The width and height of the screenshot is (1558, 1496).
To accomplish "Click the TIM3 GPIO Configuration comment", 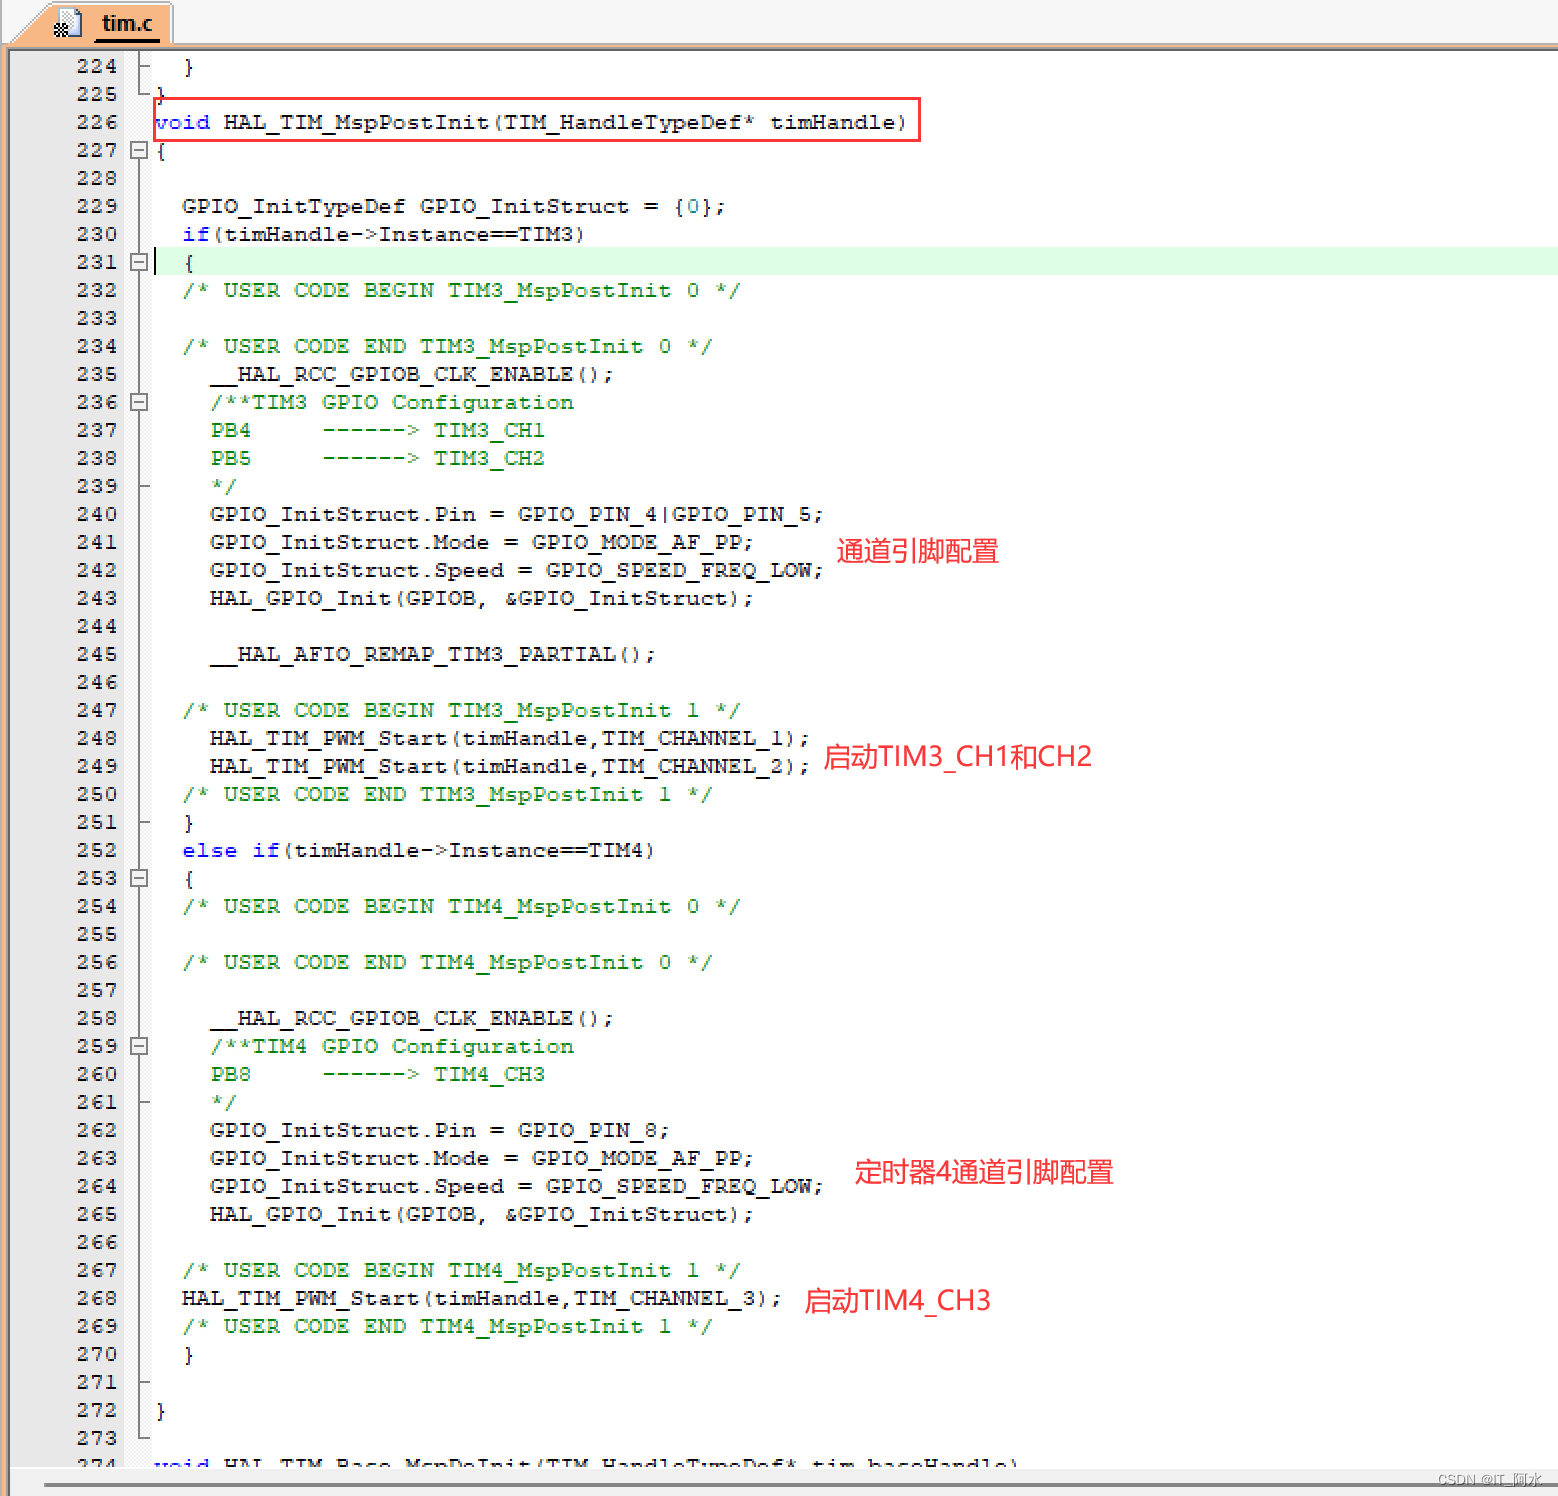I will point(392,402).
